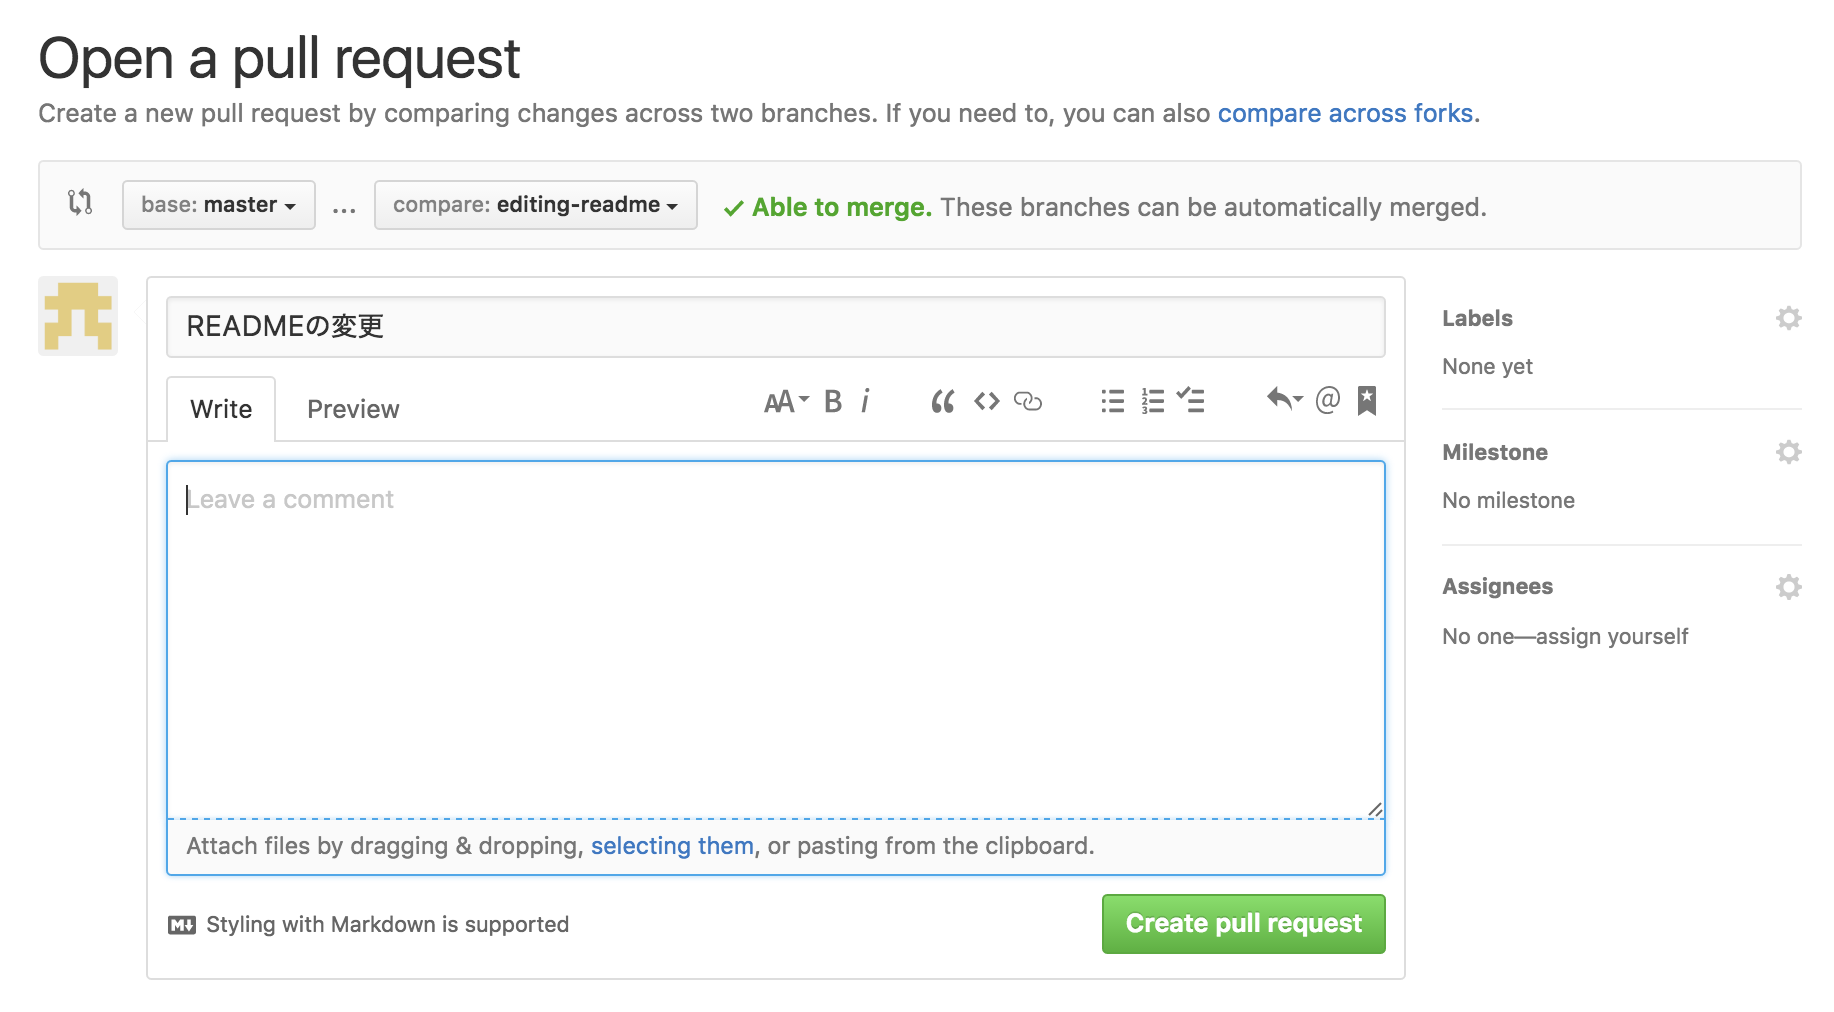Click the textarea resize handle corner
The width and height of the screenshot is (1834, 1012).
(x=1375, y=809)
